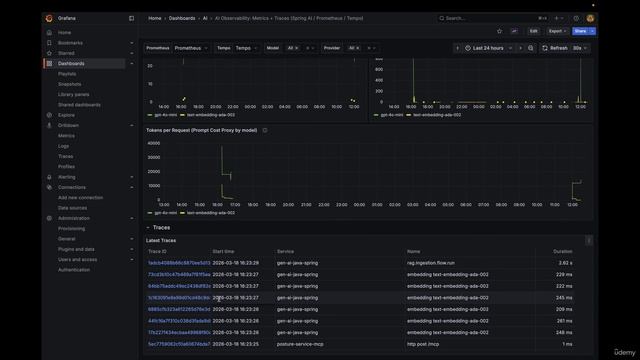Click the Edit dashboard button
Viewport: 640px width, 360px height.
533,31
